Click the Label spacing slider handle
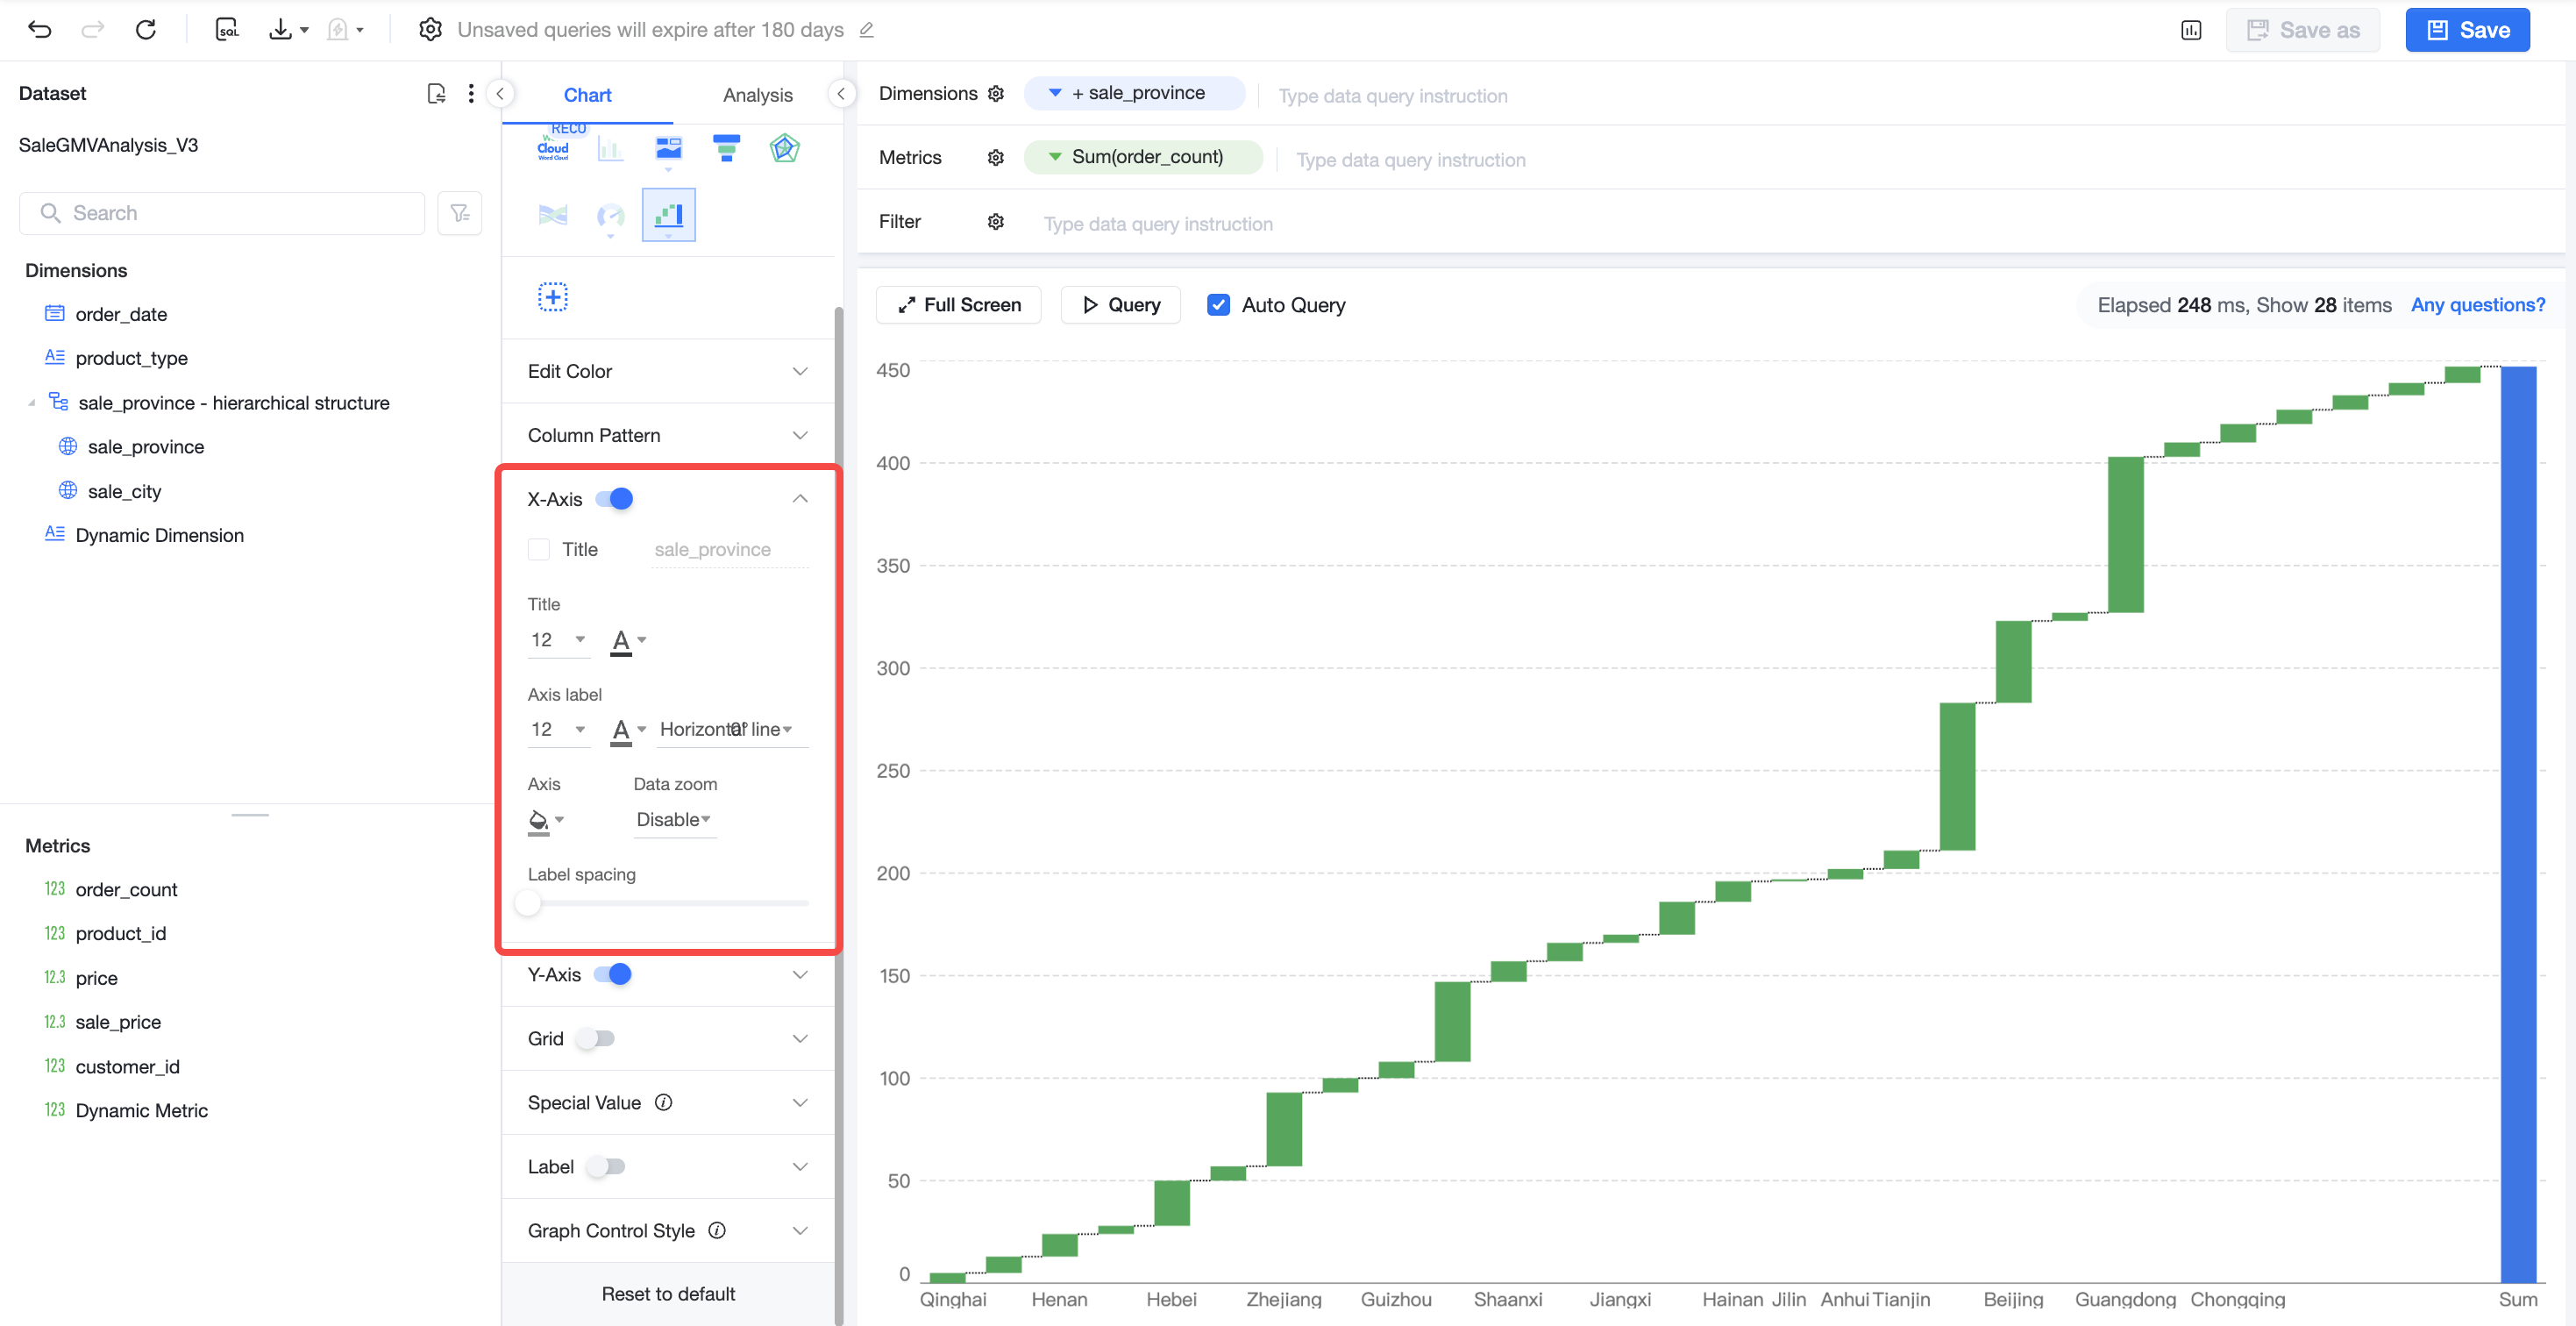2576x1326 pixels. [528, 903]
